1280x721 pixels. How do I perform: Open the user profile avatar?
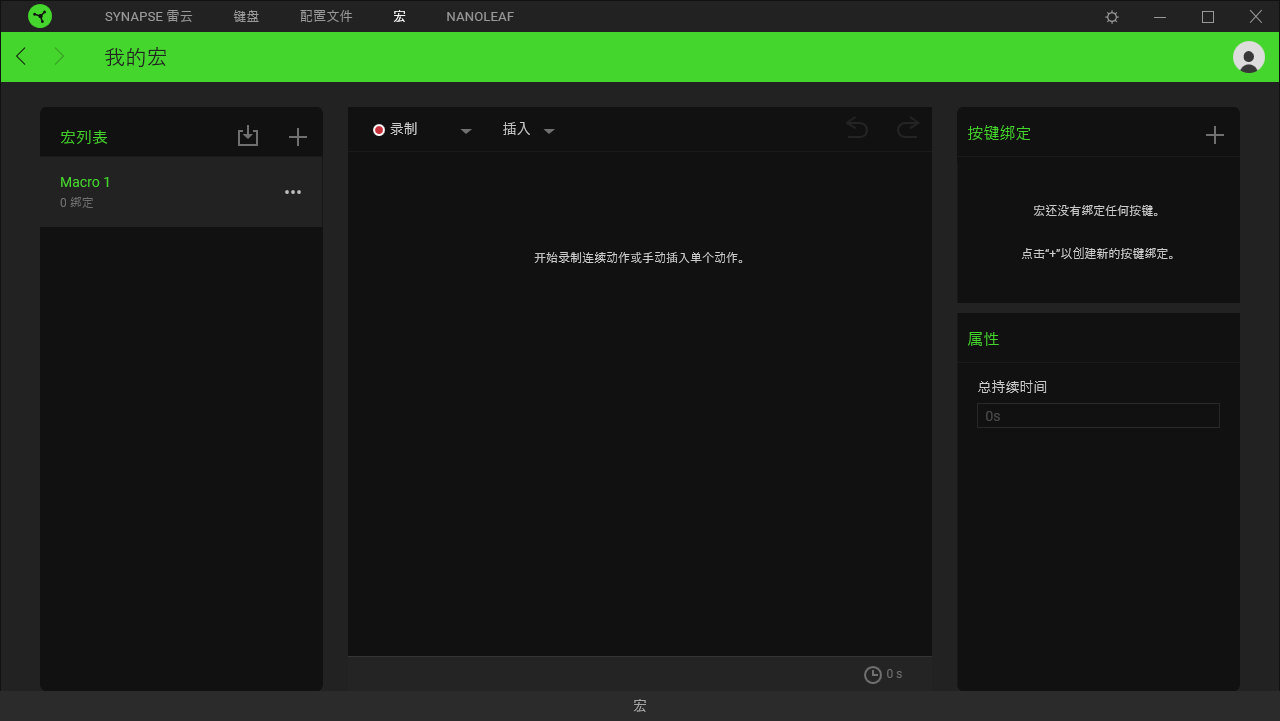[x=1247, y=57]
